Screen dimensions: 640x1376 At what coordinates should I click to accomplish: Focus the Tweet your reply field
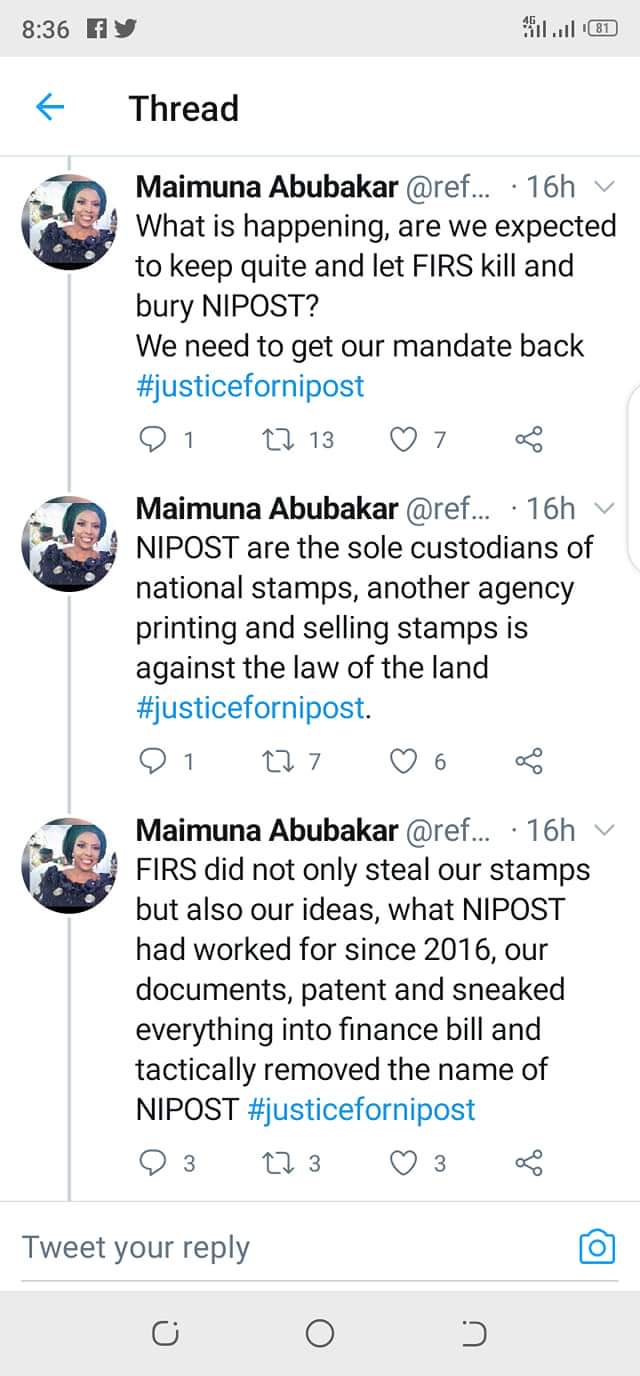pyautogui.click(x=280, y=1247)
